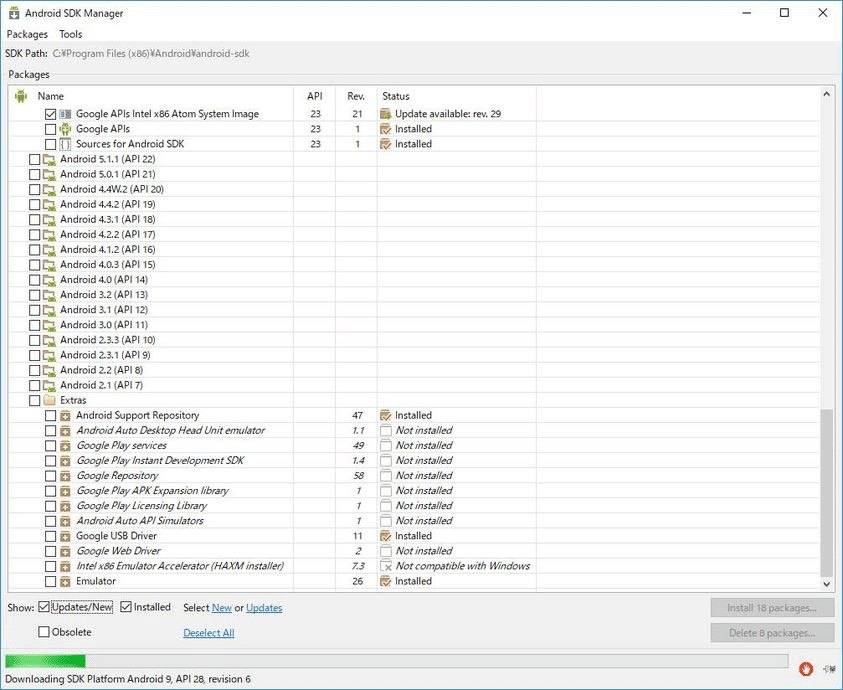Click the Updates link to select updates

[x=264, y=608]
